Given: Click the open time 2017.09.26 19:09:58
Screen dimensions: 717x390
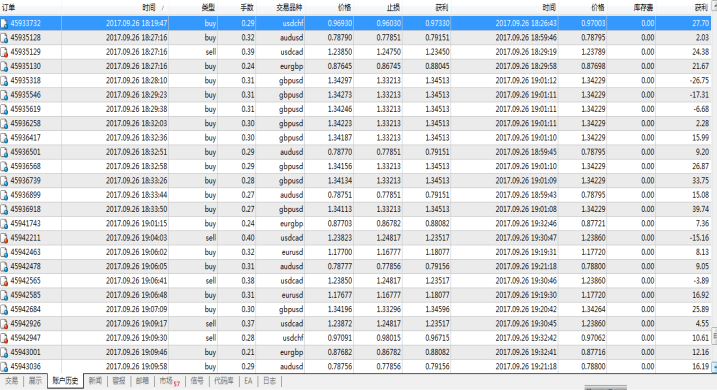Looking at the screenshot, I should 136,367.
